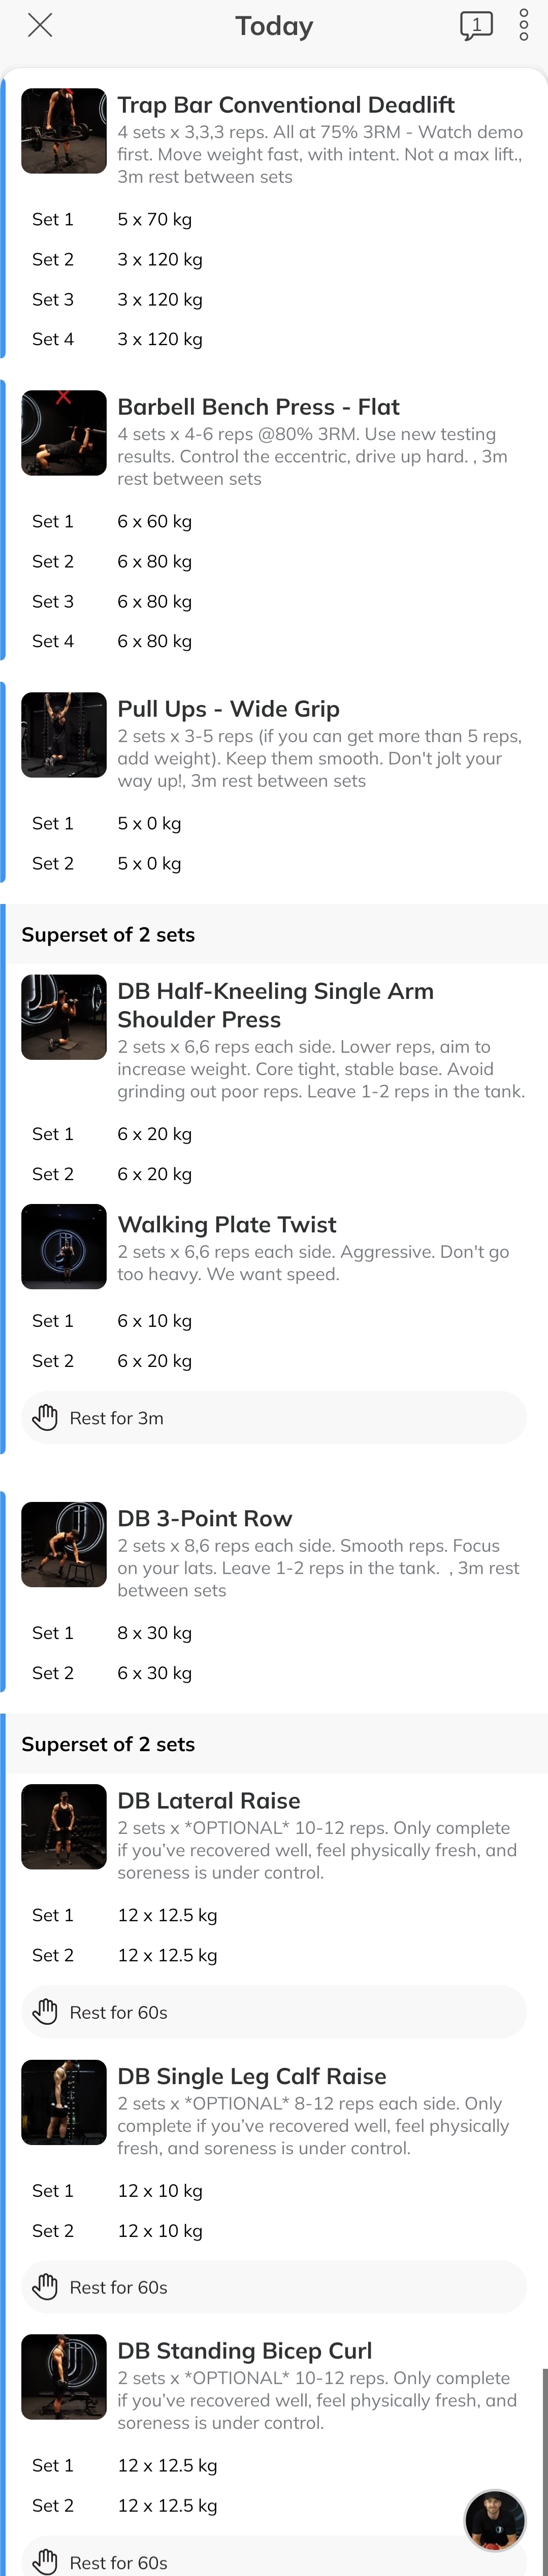The height and width of the screenshot is (2576, 548).
Task: Play the Trap Bar Conventional Deadlift demo video
Action: (64, 130)
